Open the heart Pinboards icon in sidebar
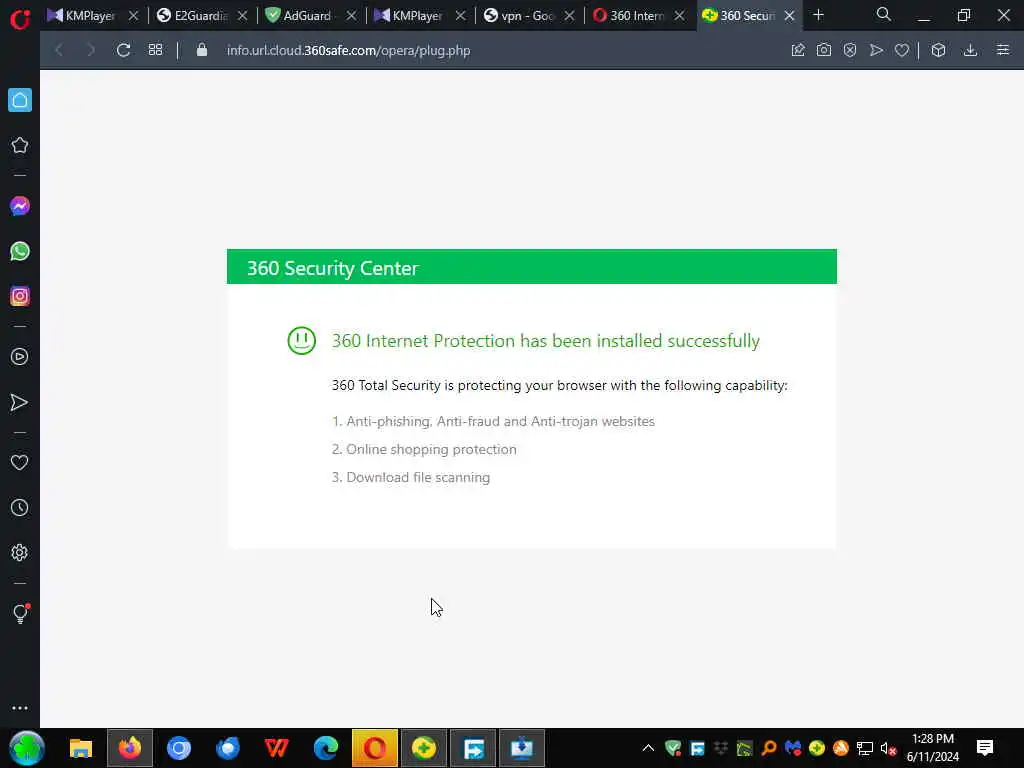This screenshot has height=768, width=1024. coord(20,462)
